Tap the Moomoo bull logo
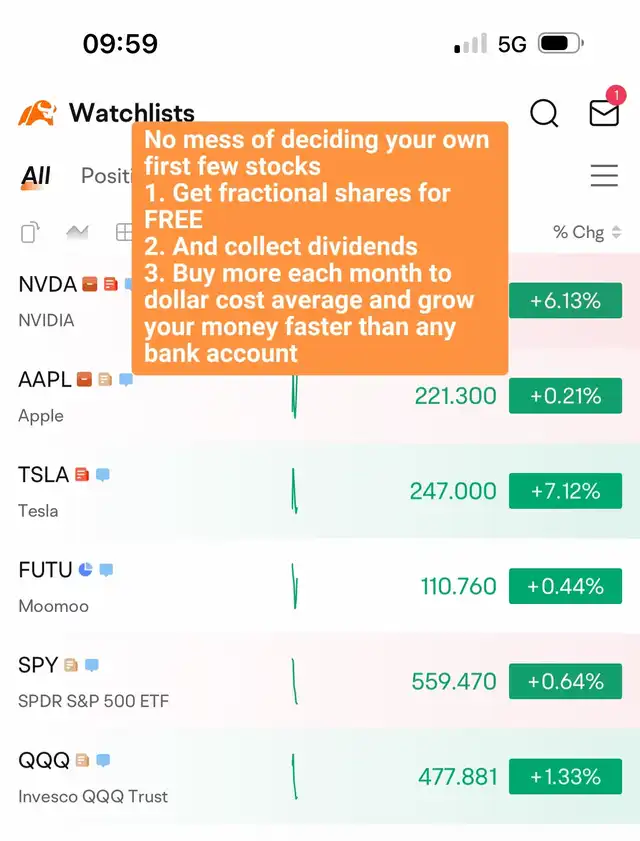Image resolution: width=640 pixels, height=841 pixels. 37,113
